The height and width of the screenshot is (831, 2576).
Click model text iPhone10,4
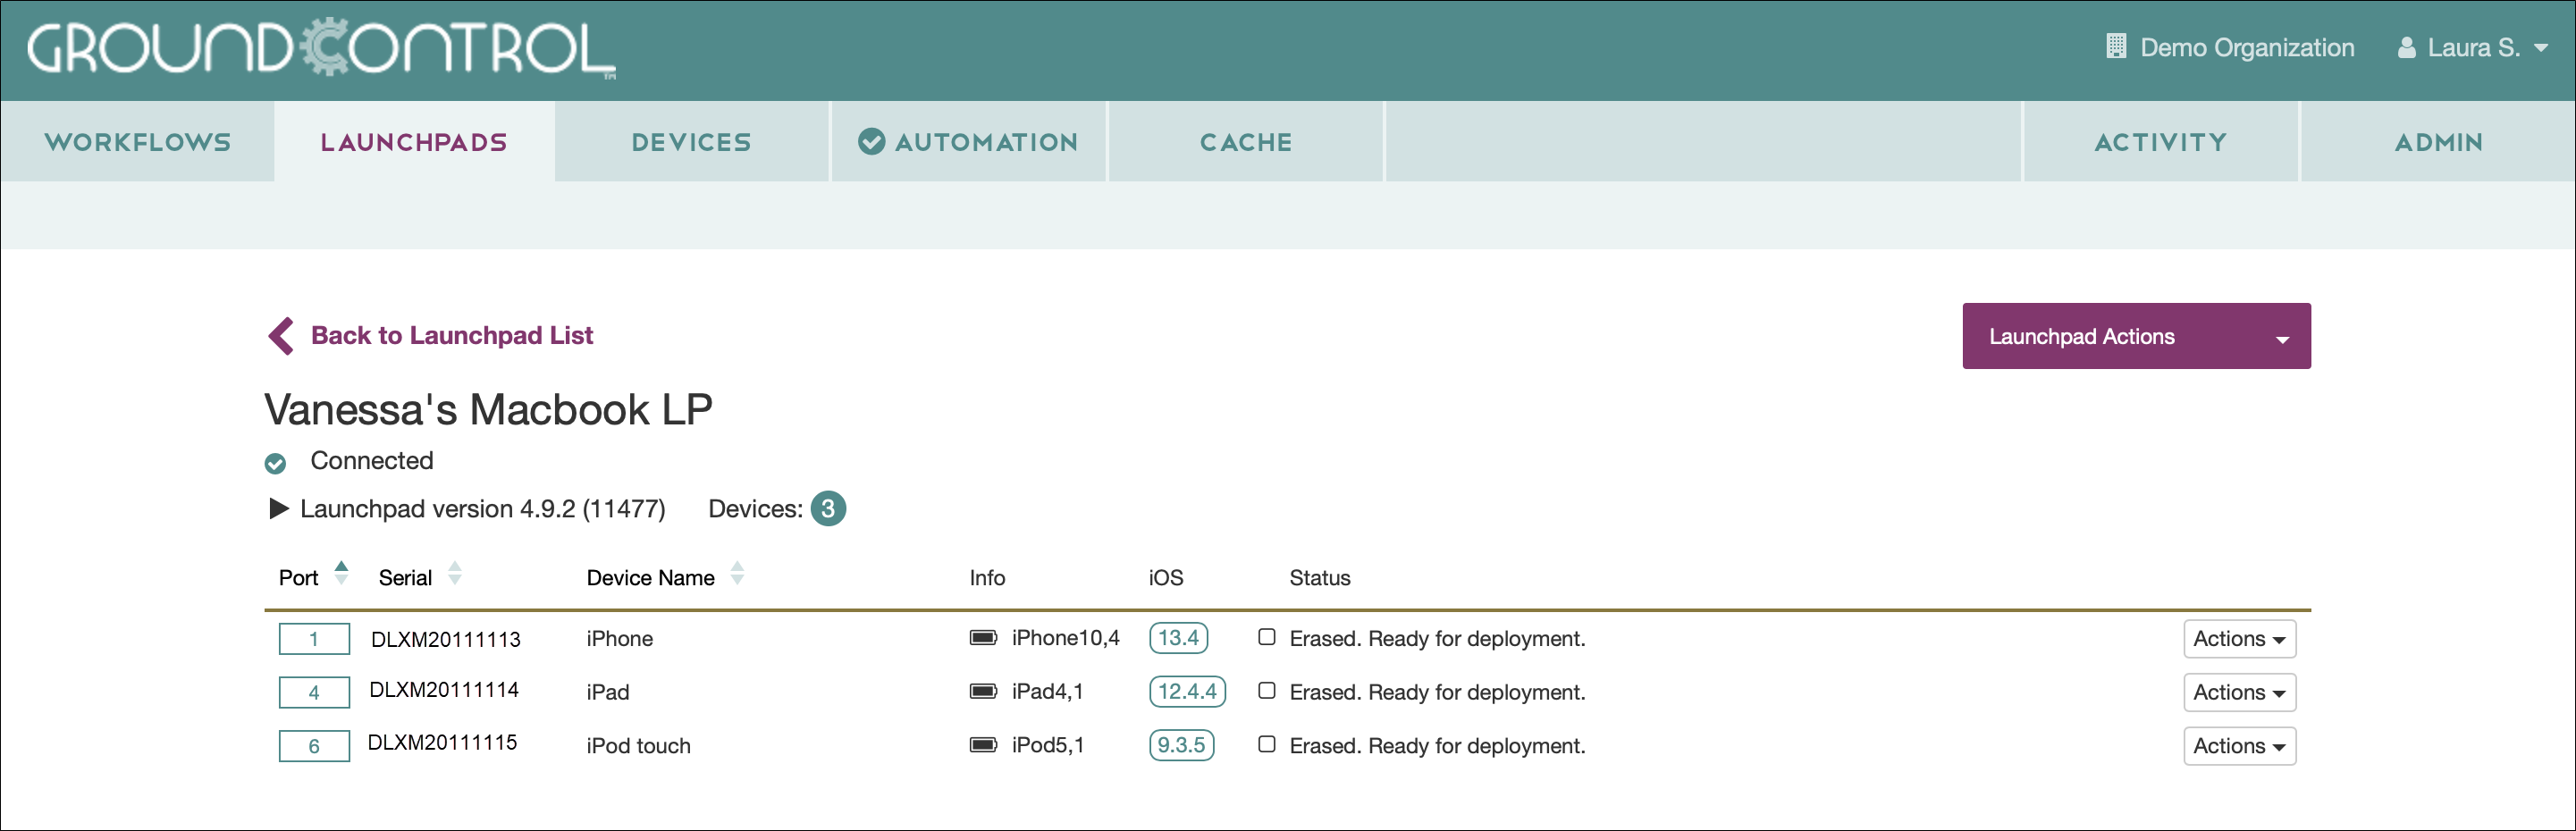click(x=1065, y=638)
